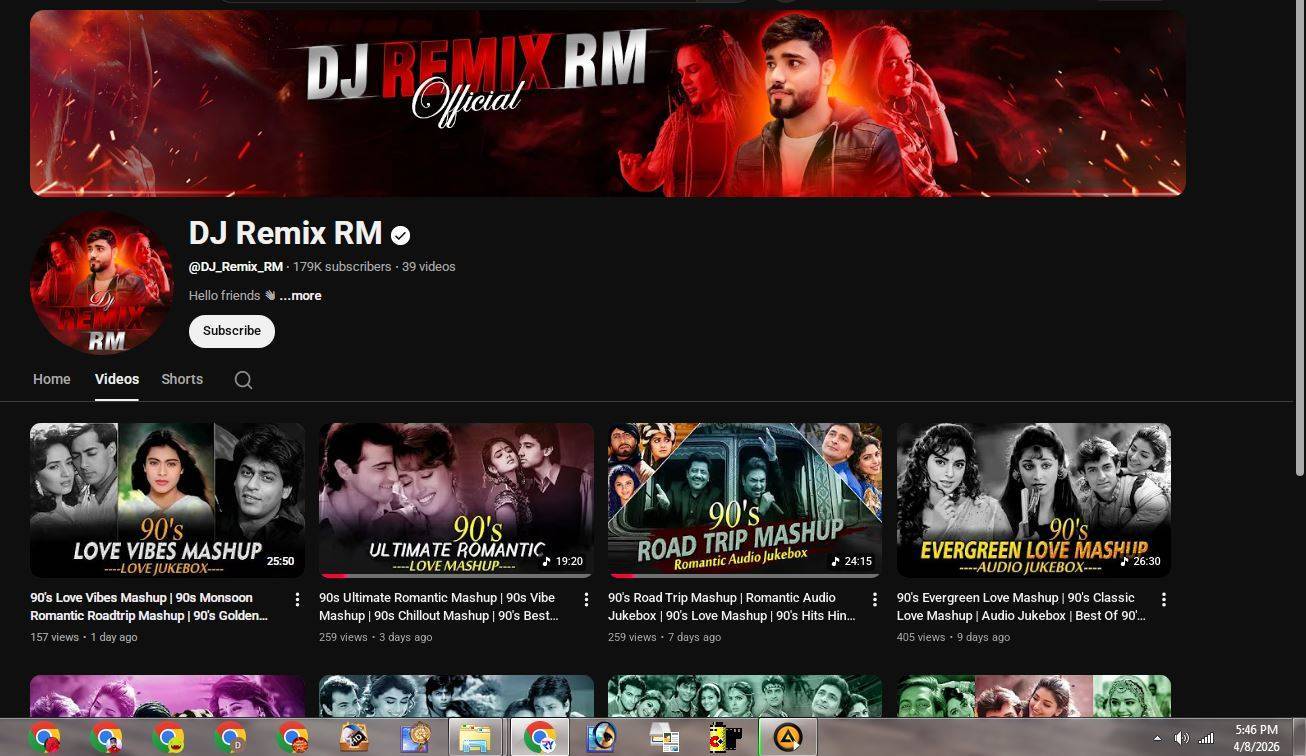Select the Videos tab

[117, 379]
